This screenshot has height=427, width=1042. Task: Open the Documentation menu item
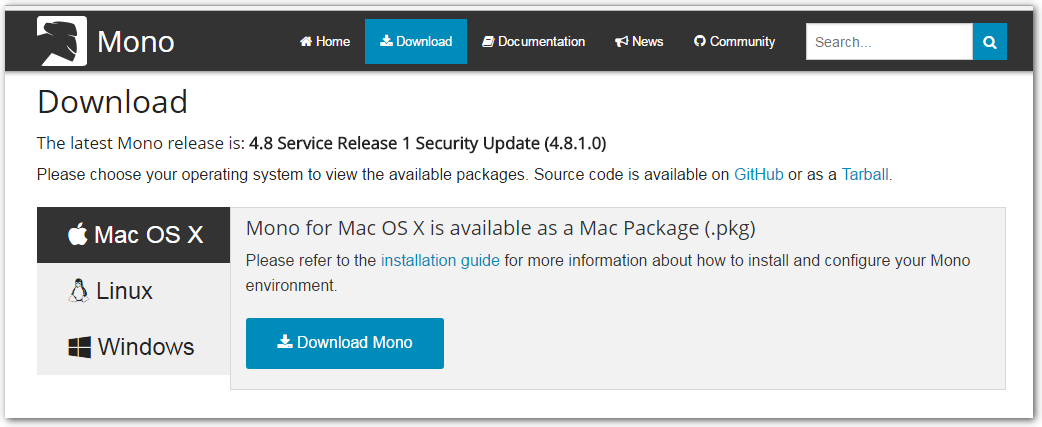click(x=534, y=42)
